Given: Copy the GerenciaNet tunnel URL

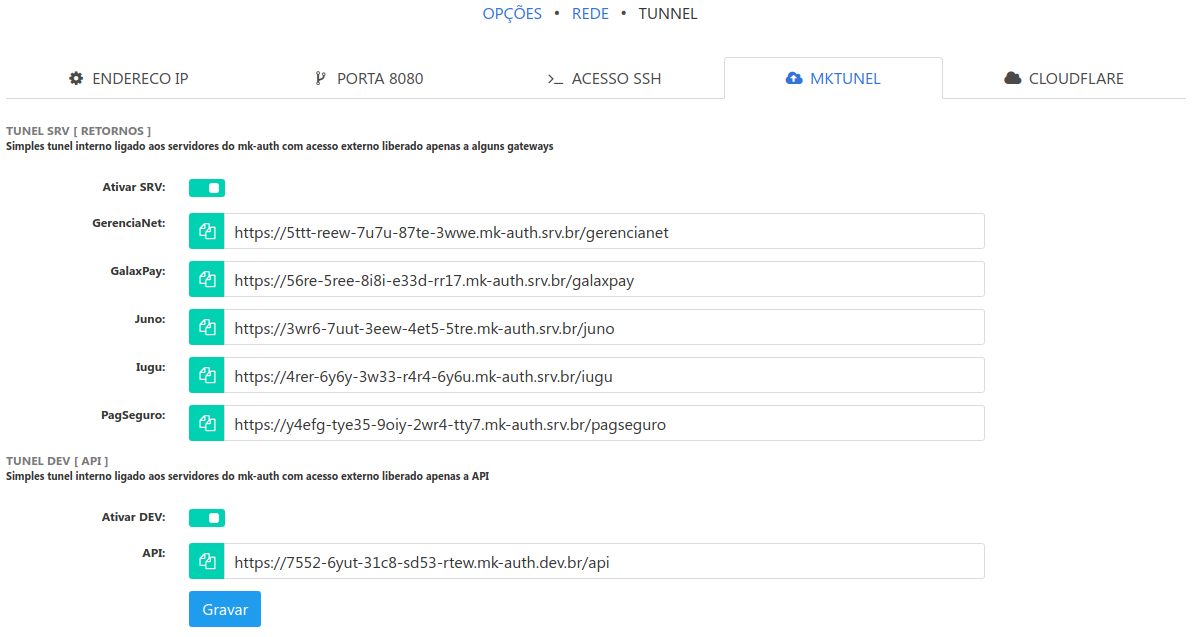Looking at the screenshot, I should click(x=207, y=231).
